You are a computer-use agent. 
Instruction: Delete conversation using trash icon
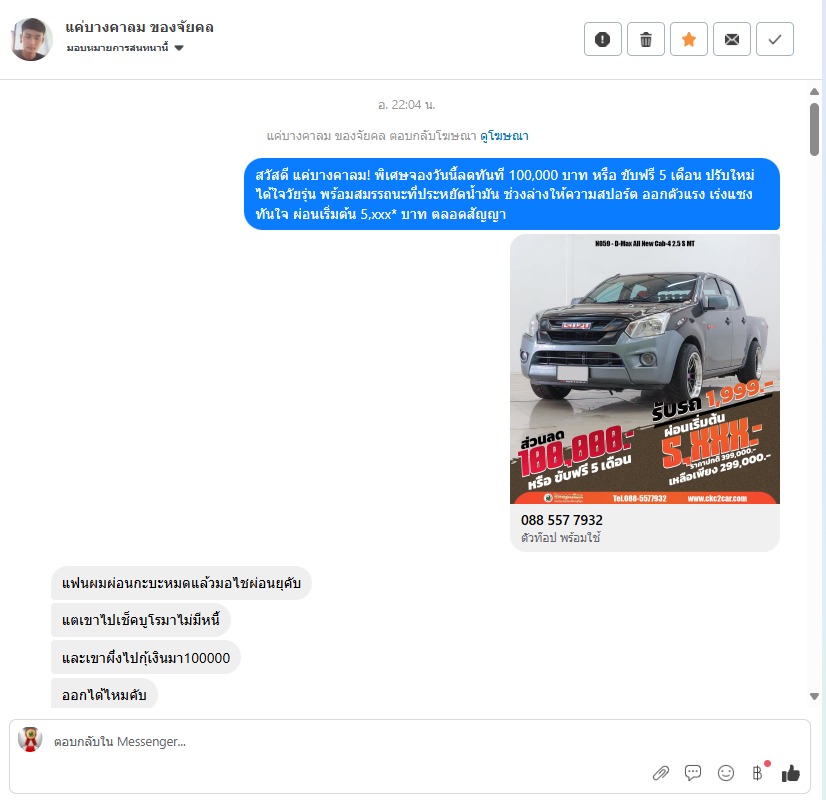[646, 39]
